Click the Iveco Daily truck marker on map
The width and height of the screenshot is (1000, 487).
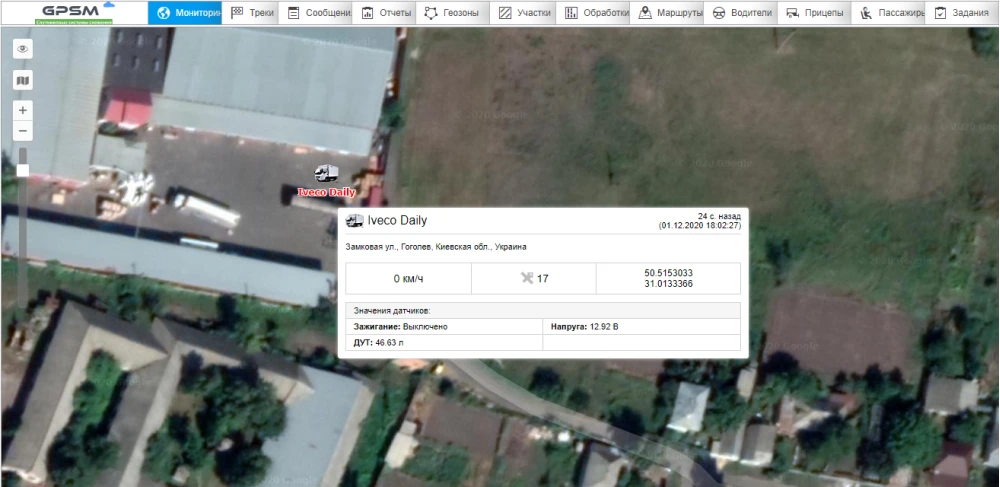326,173
